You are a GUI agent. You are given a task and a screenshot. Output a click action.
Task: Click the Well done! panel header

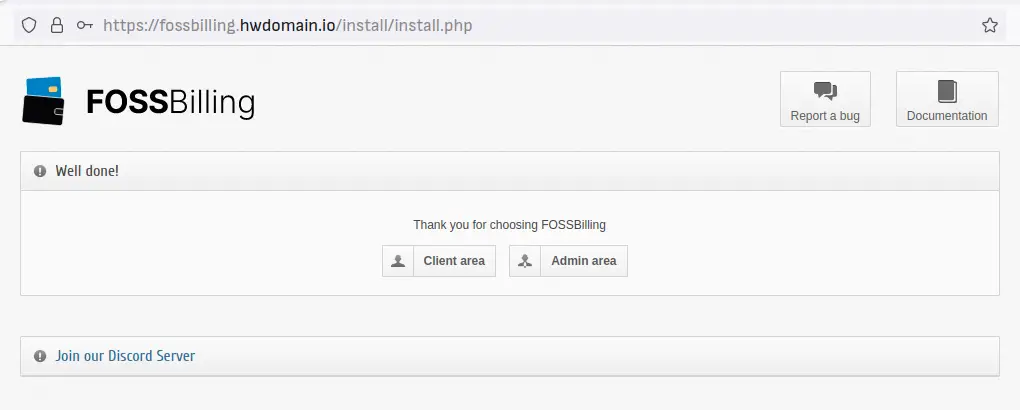510,171
